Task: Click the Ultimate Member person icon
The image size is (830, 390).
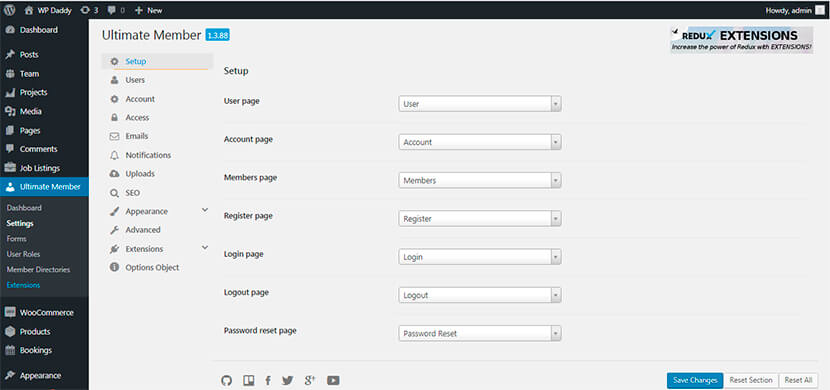Action: [x=10, y=187]
